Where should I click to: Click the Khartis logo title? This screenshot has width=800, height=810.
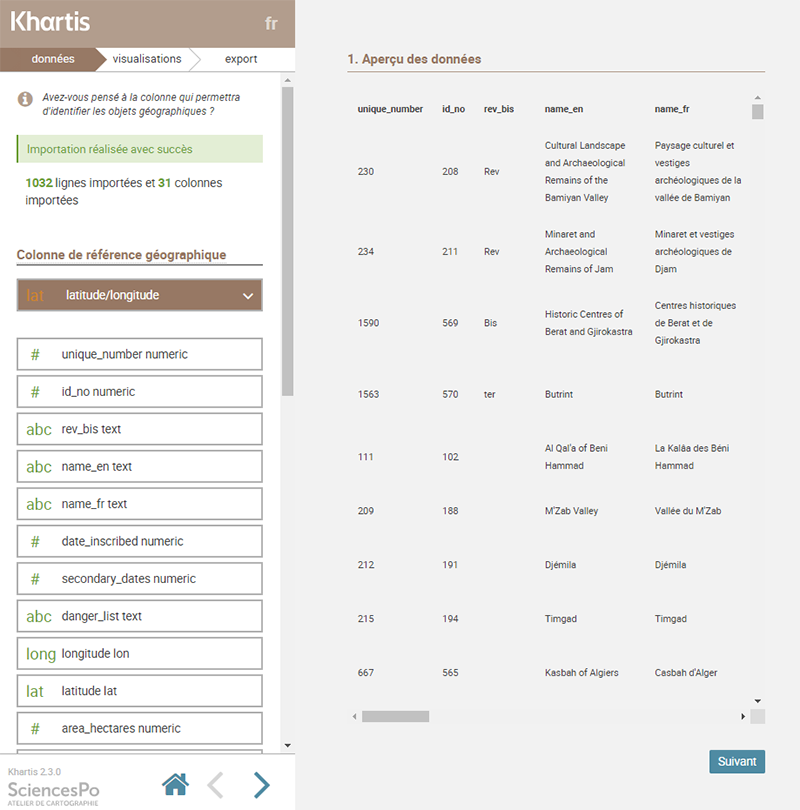click(50, 22)
